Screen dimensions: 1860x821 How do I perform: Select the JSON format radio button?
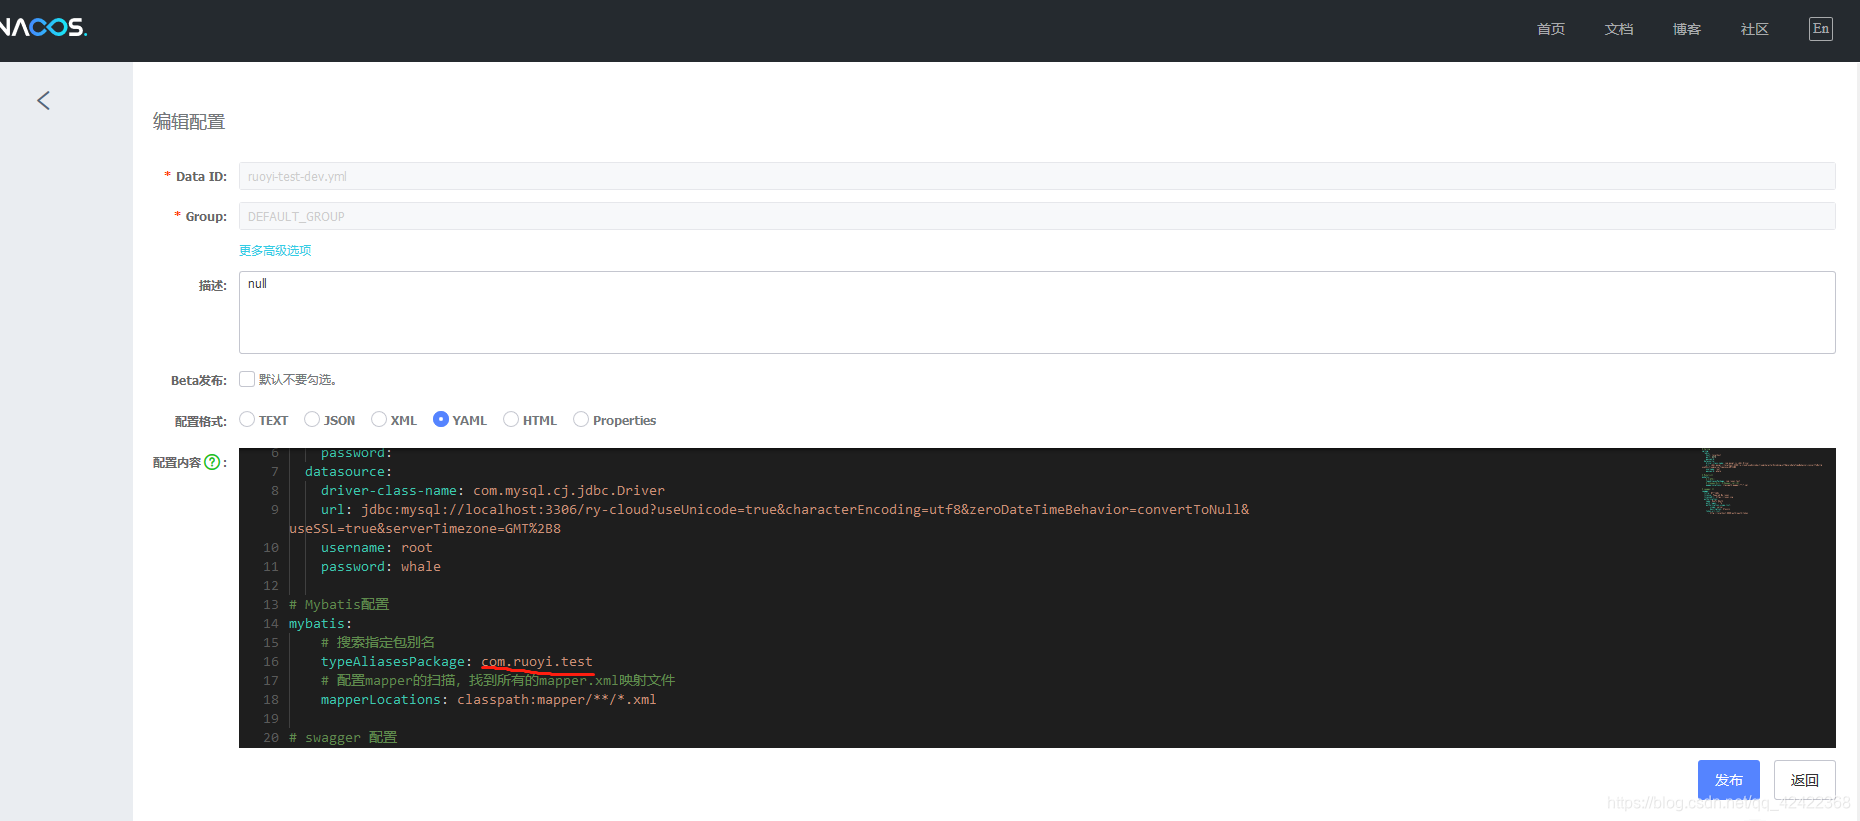tap(312, 419)
